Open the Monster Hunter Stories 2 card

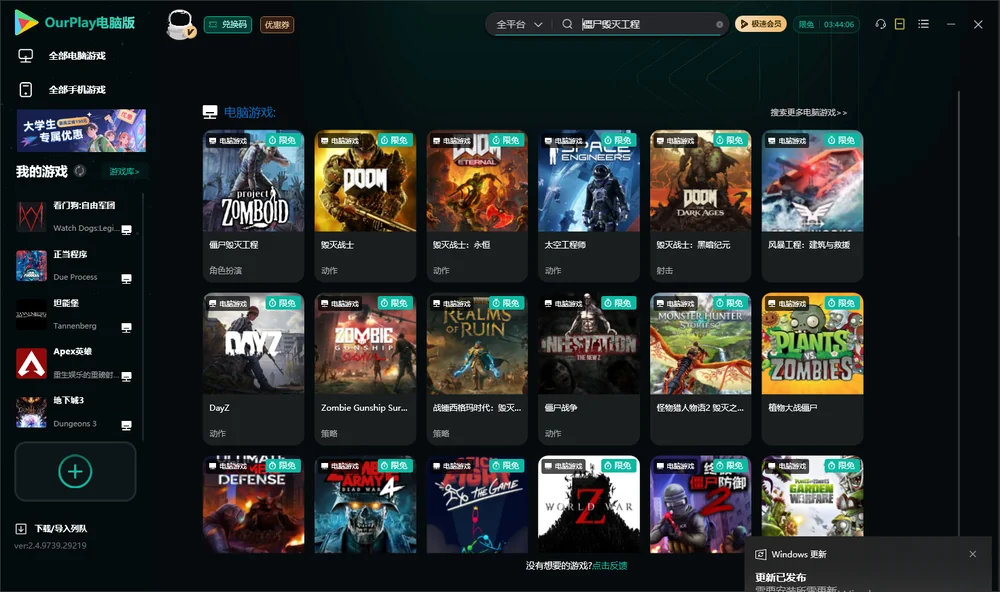coord(700,369)
